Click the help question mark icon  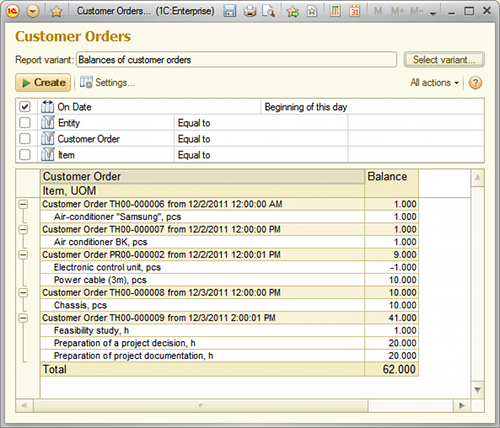pyautogui.click(x=475, y=83)
